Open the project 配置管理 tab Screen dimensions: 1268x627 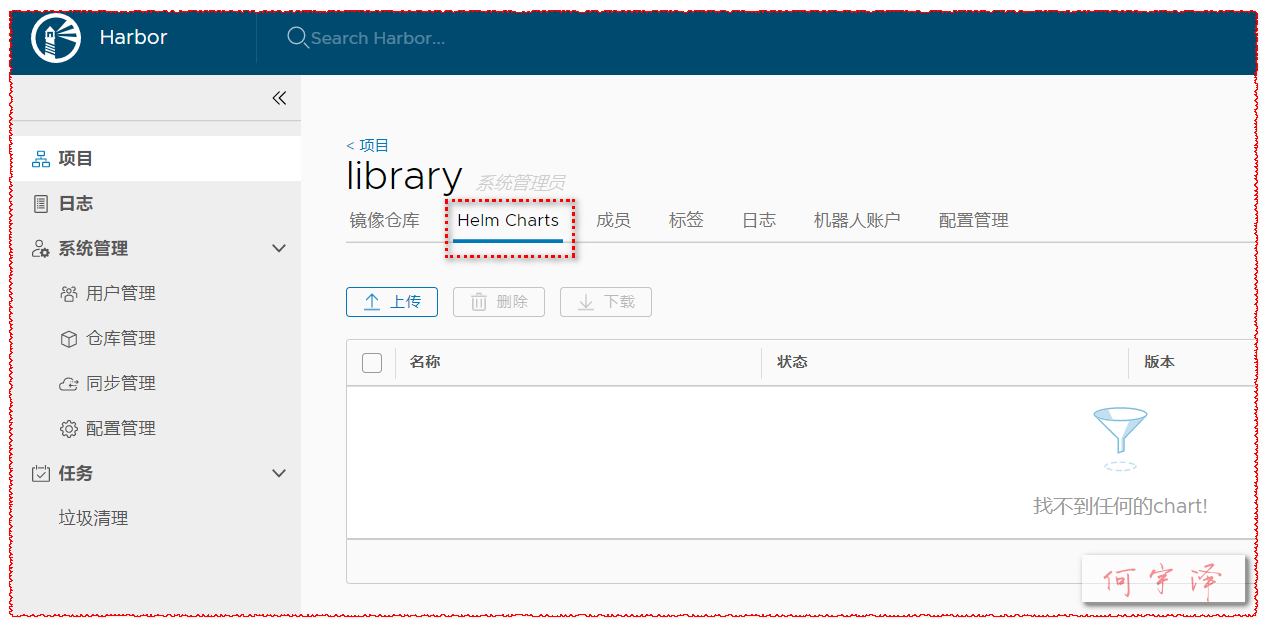point(974,221)
